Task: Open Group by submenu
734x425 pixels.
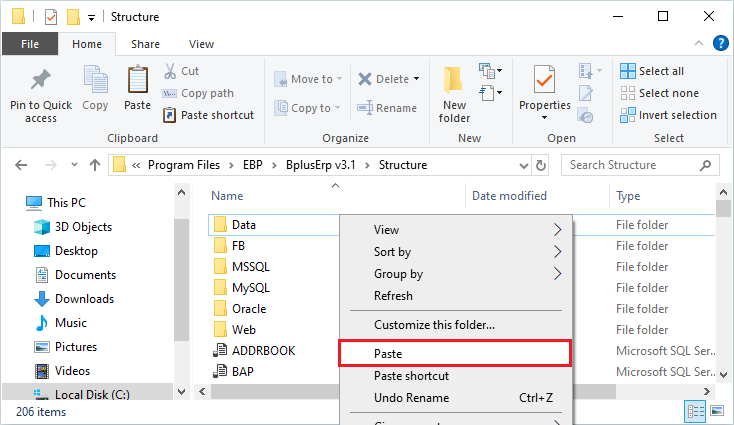Action: [x=455, y=274]
